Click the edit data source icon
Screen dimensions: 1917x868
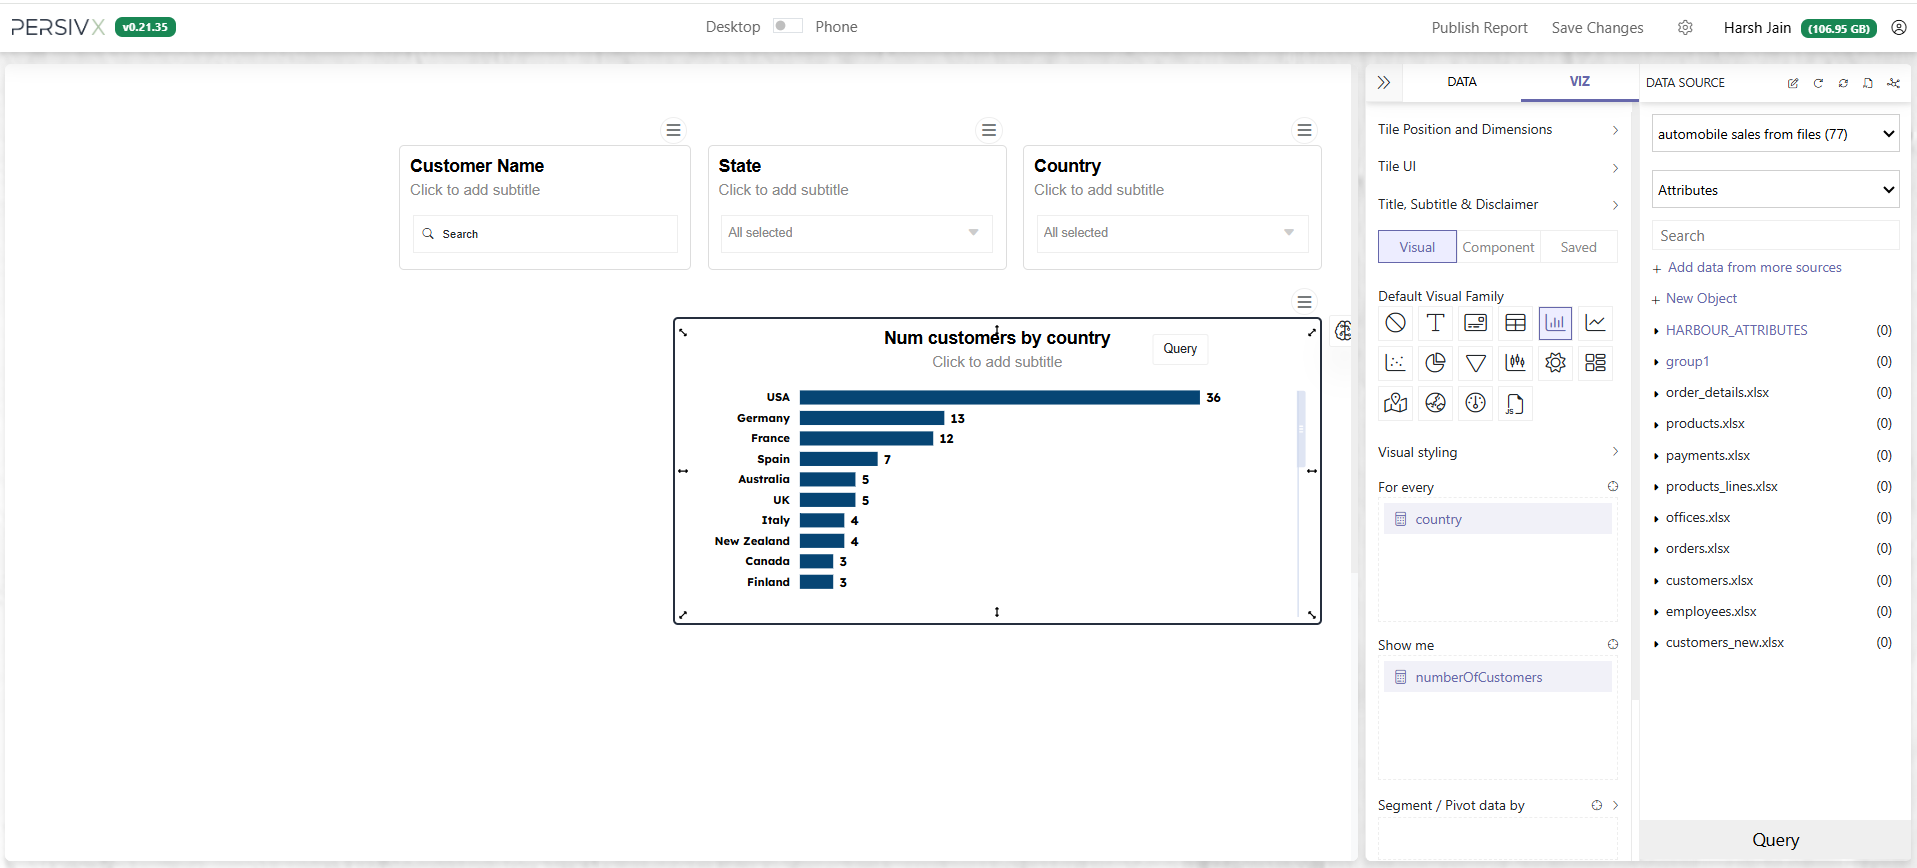click(1793, 83)
